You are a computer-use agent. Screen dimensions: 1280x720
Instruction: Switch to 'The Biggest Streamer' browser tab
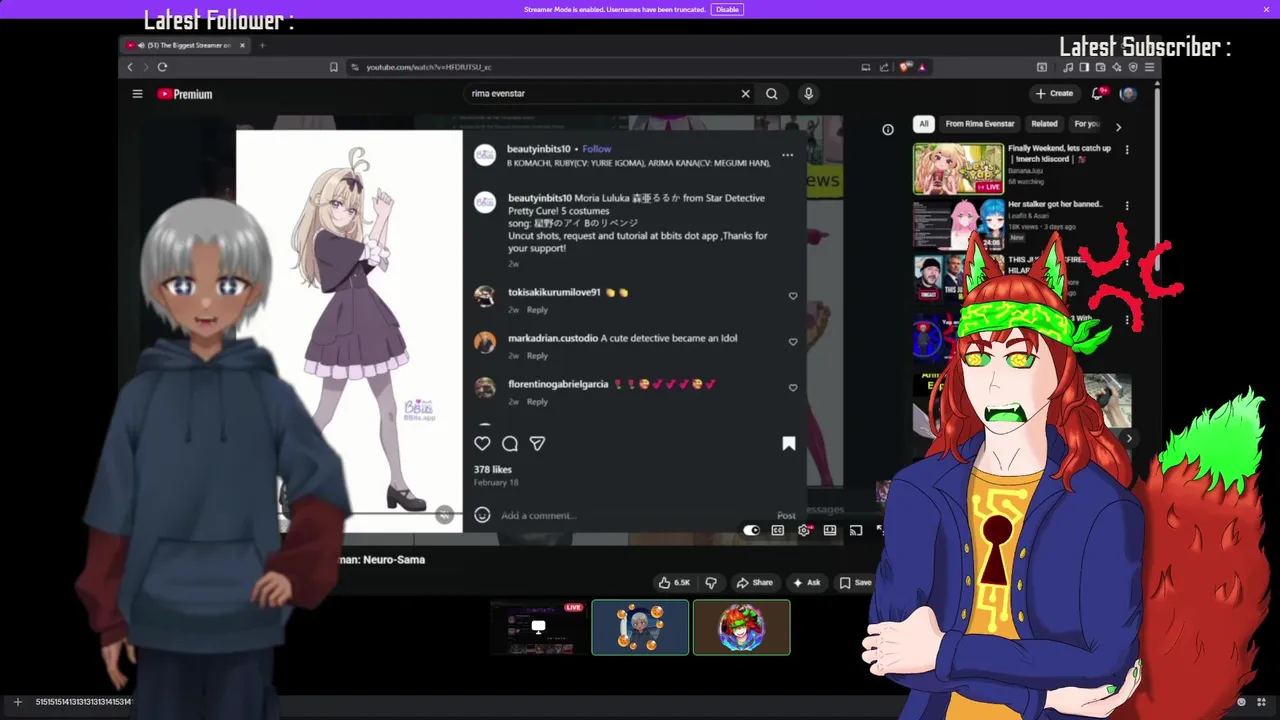click(x=186, y=45)
